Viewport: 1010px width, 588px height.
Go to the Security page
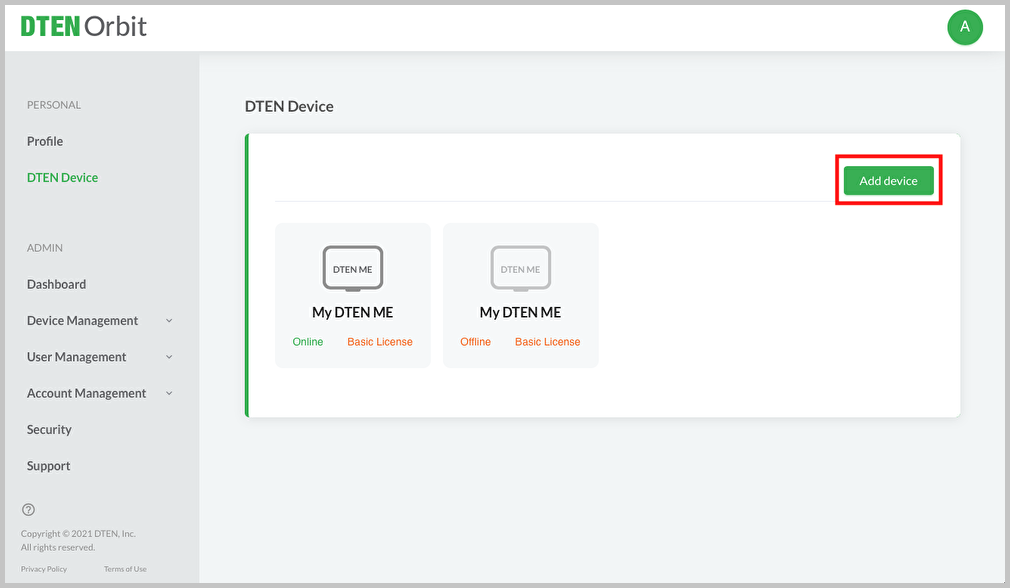(x=49, y=430)
